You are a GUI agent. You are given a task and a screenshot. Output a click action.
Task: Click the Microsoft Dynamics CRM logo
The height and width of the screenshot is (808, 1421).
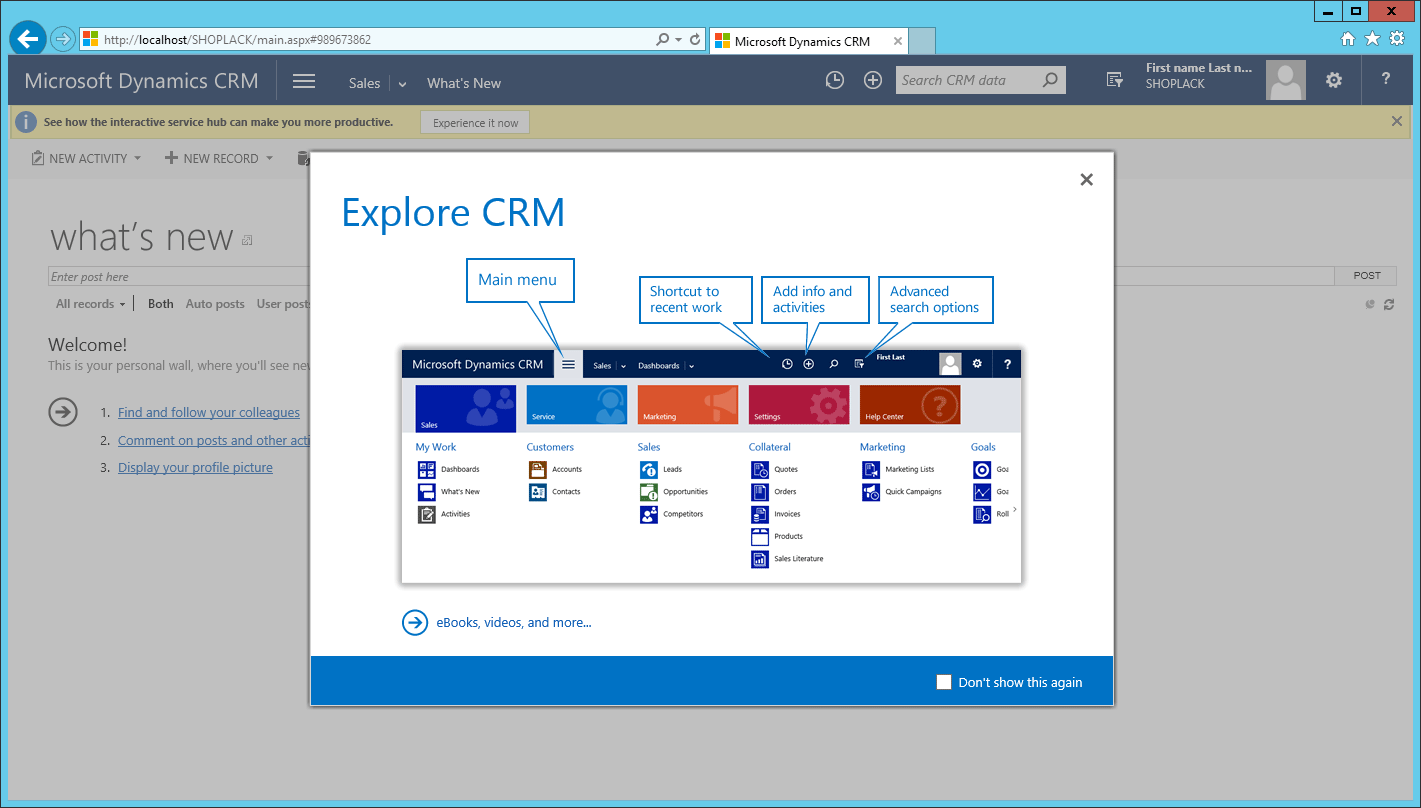[141, 81]
